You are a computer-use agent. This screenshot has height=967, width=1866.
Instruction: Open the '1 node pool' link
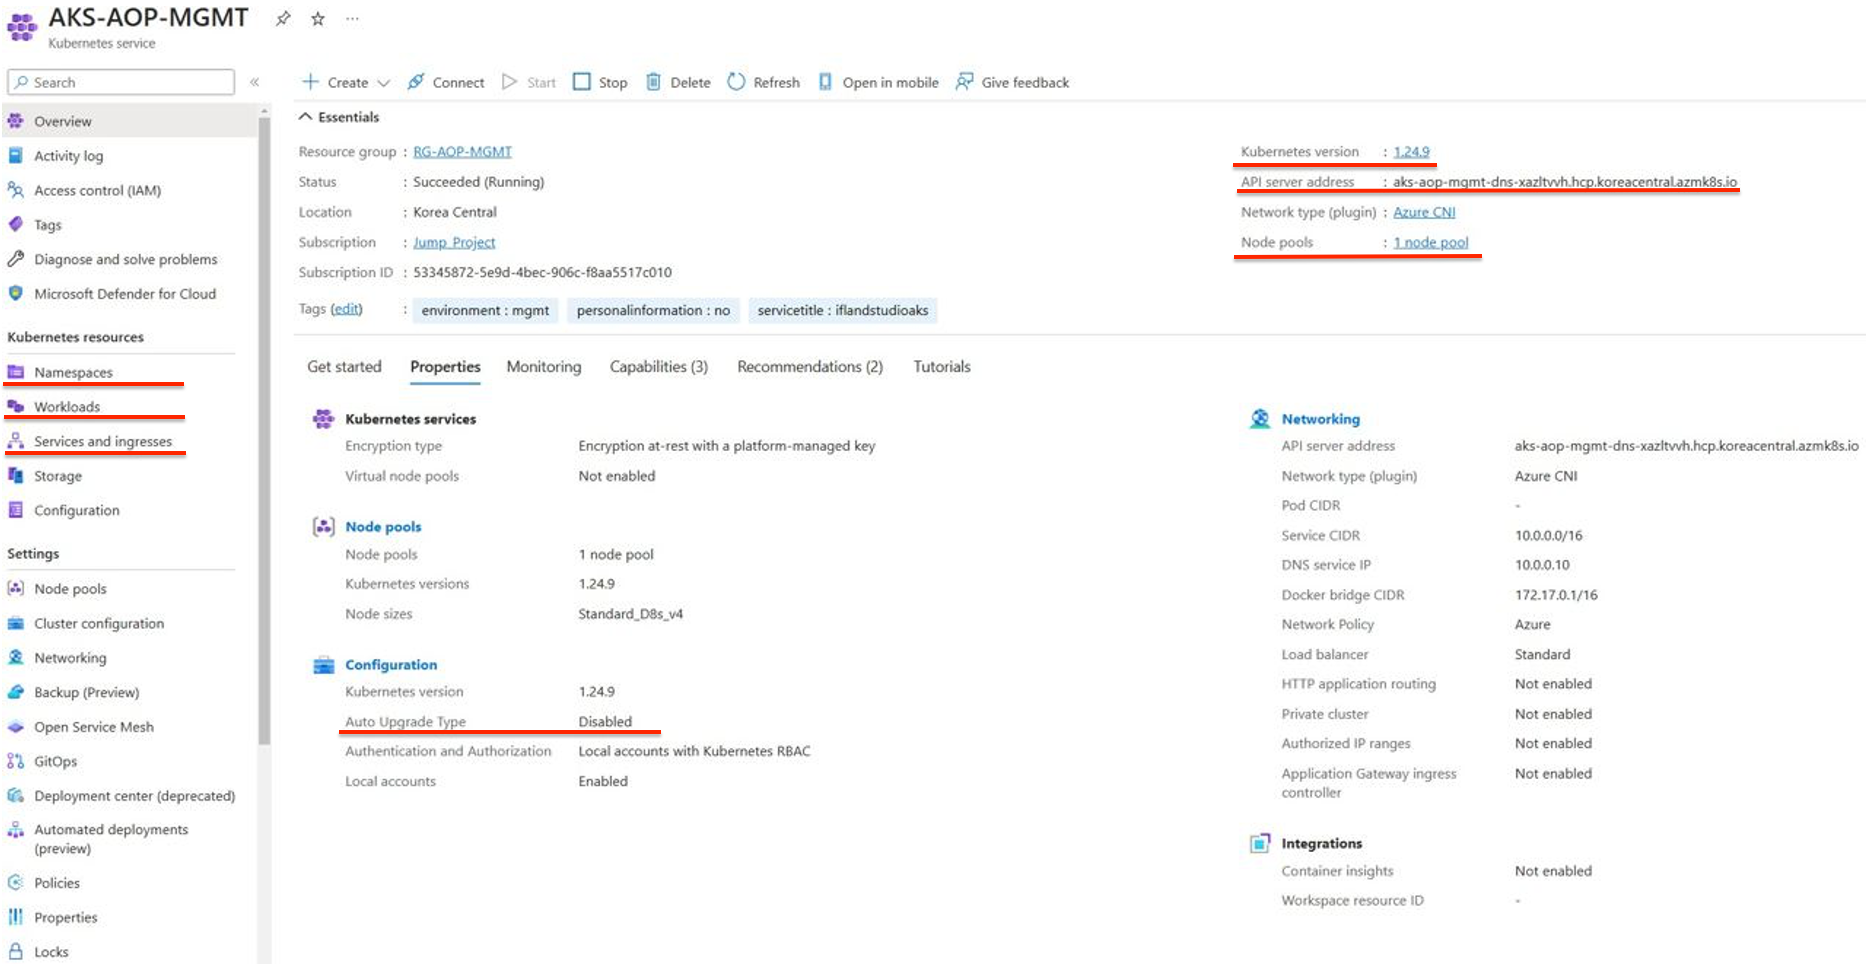[x=1431, y=242]
